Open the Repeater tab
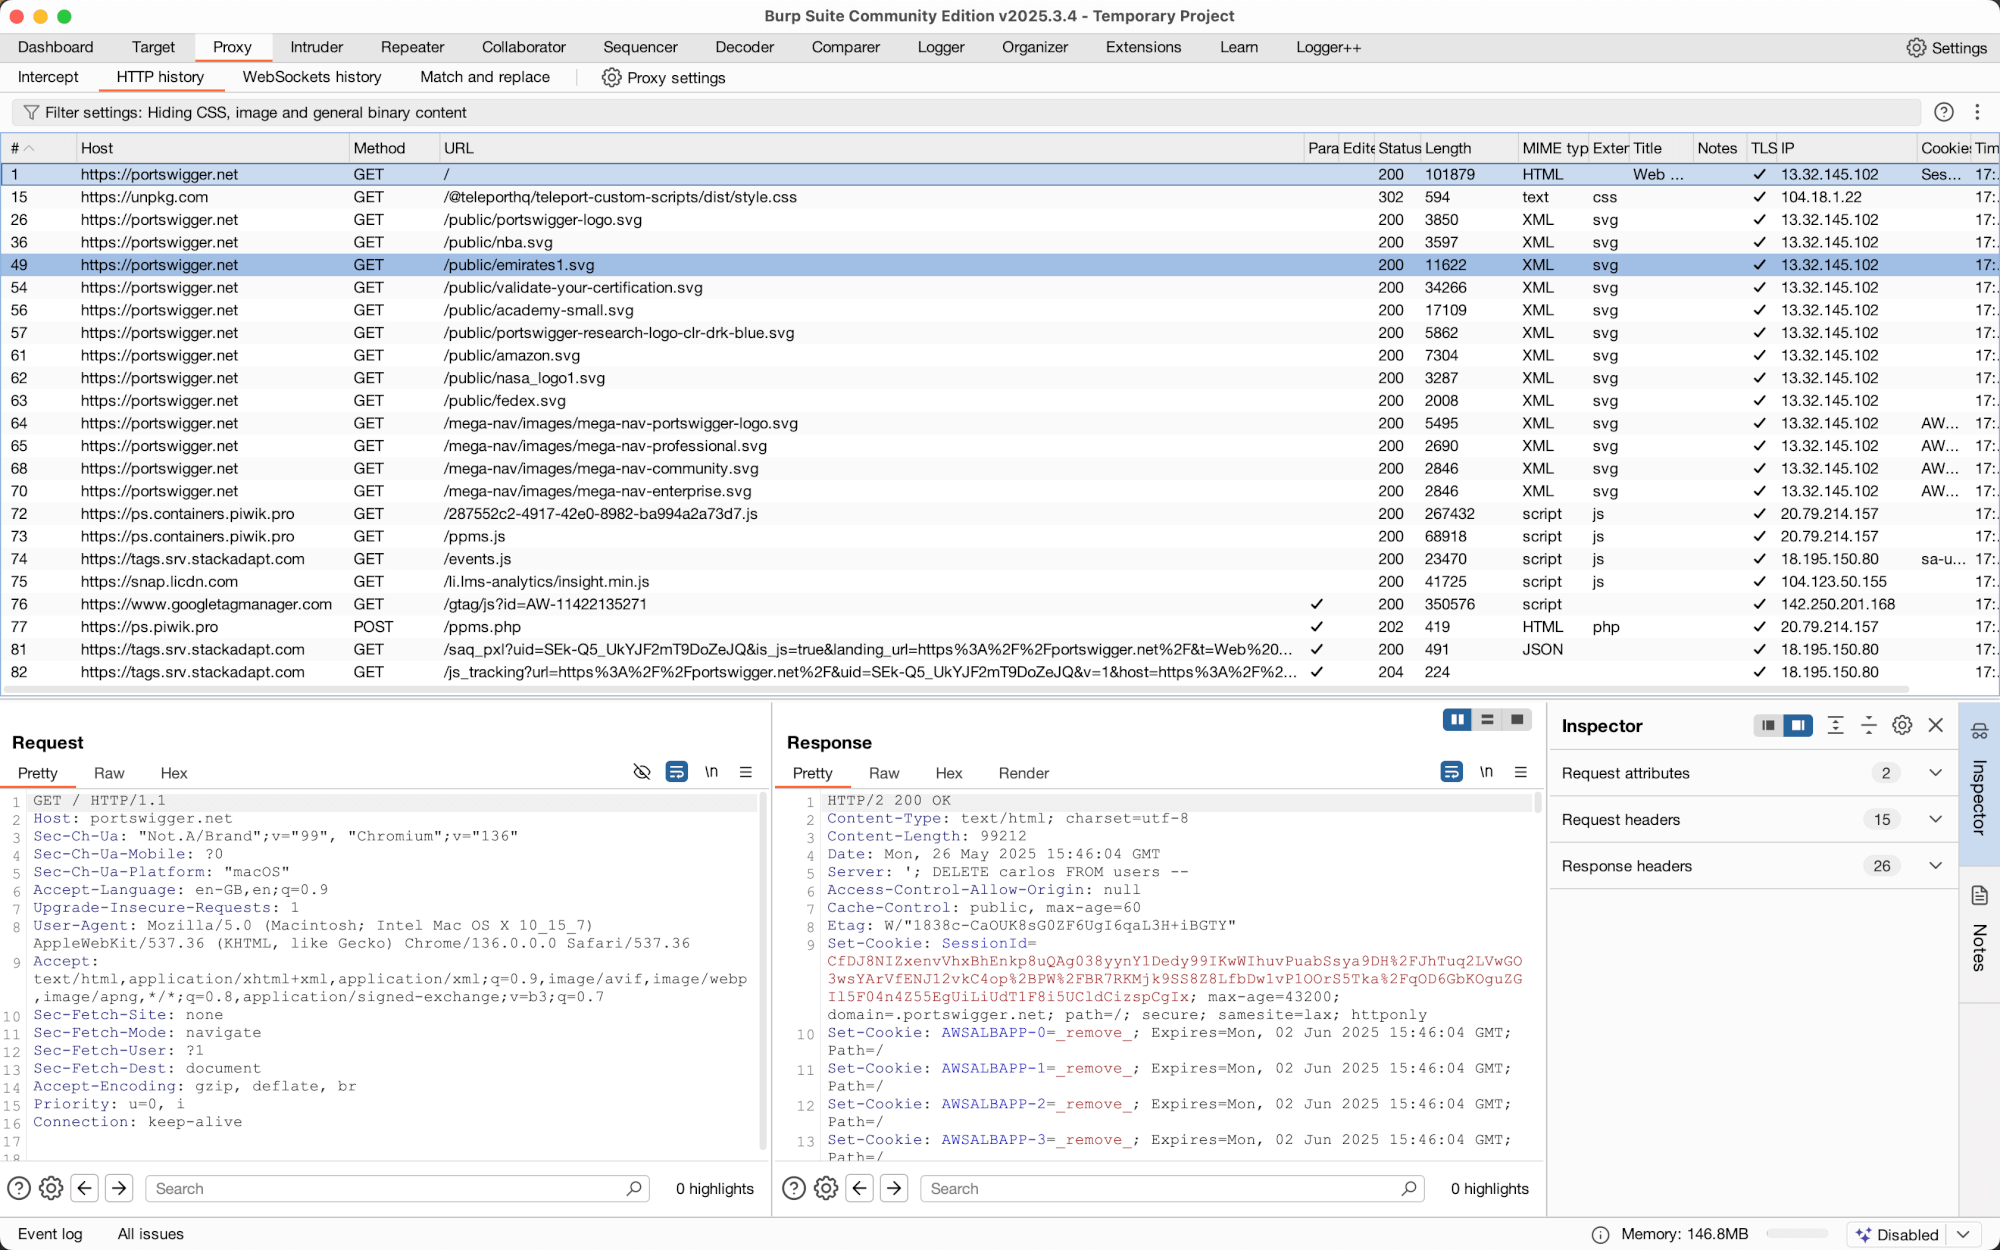Screen dimensions: 2000x1250 412,47
